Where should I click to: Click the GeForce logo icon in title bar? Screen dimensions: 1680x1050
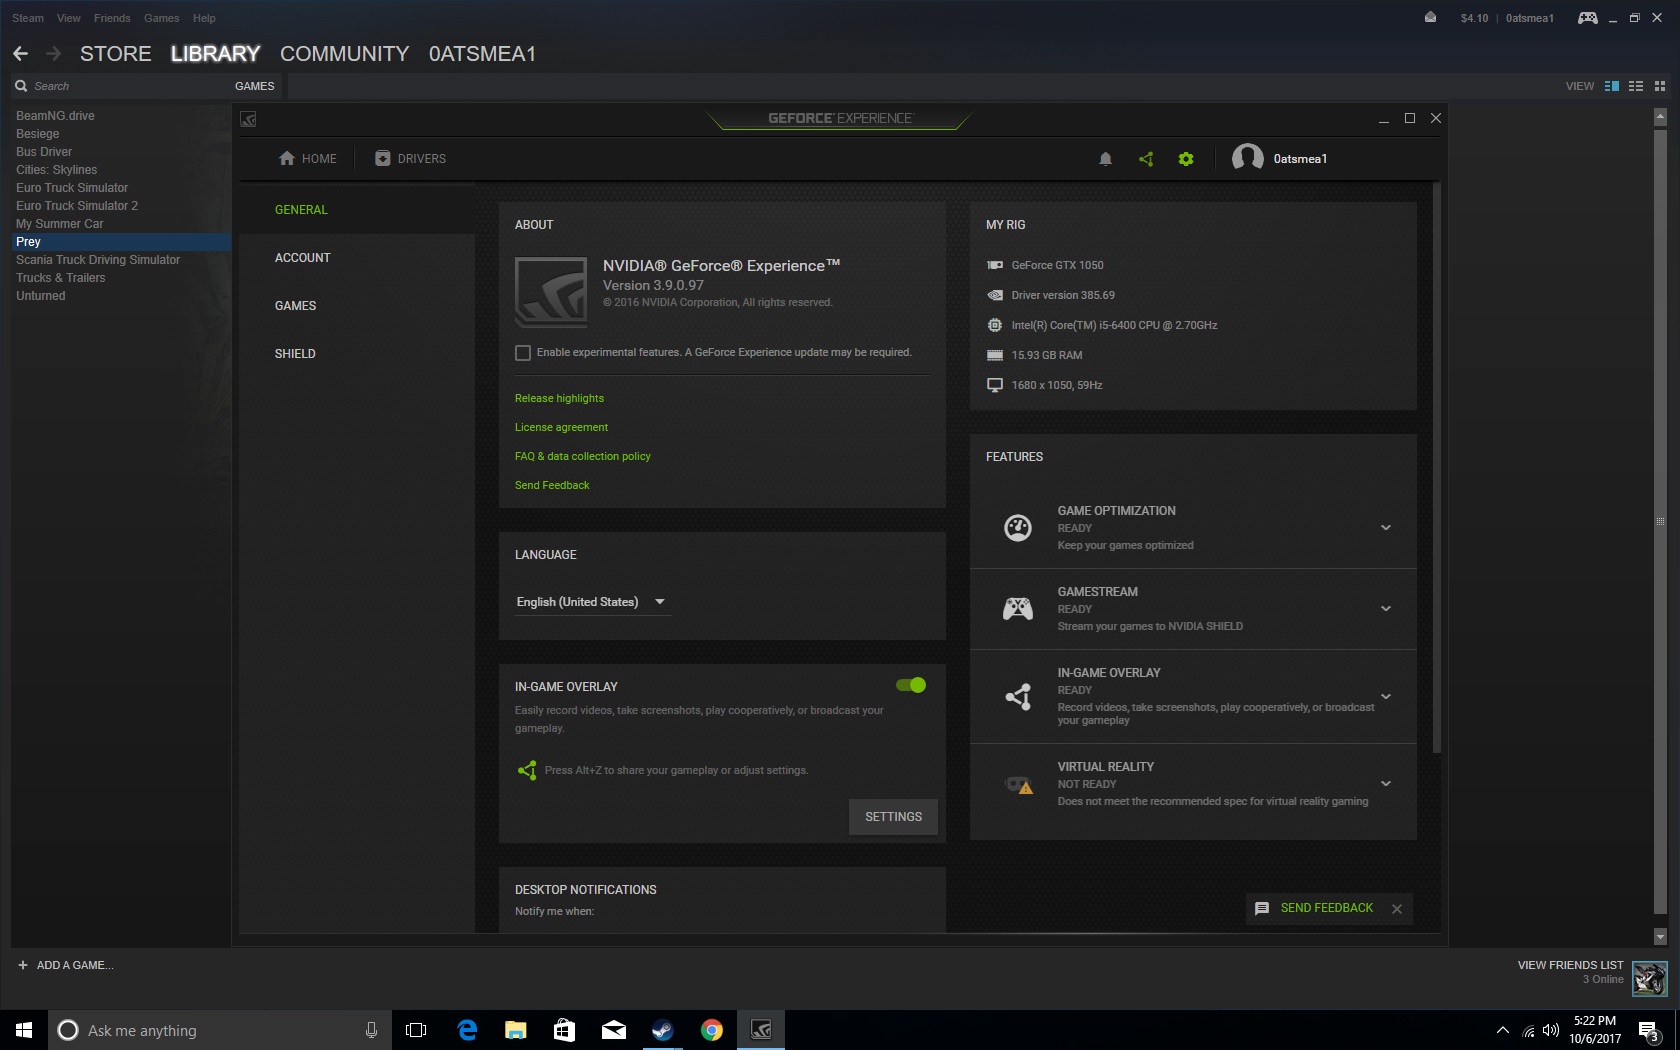[x=249, y=119]
